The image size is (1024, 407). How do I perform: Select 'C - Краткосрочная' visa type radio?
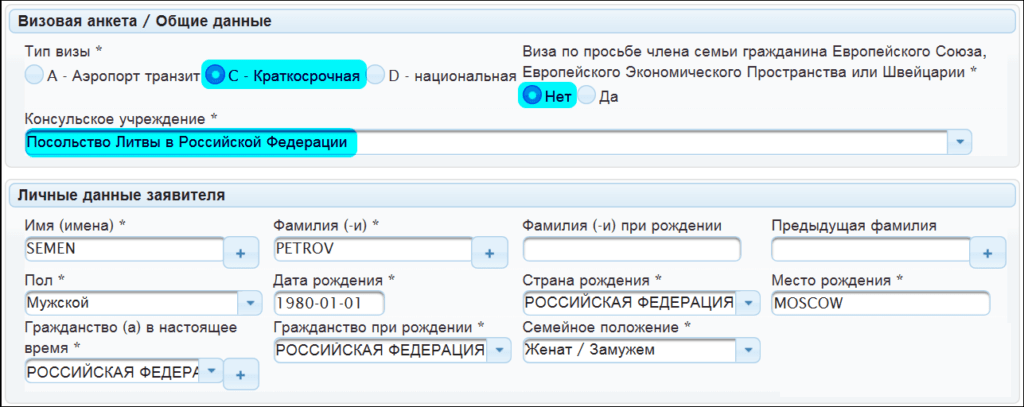click(x=214, y=75)
